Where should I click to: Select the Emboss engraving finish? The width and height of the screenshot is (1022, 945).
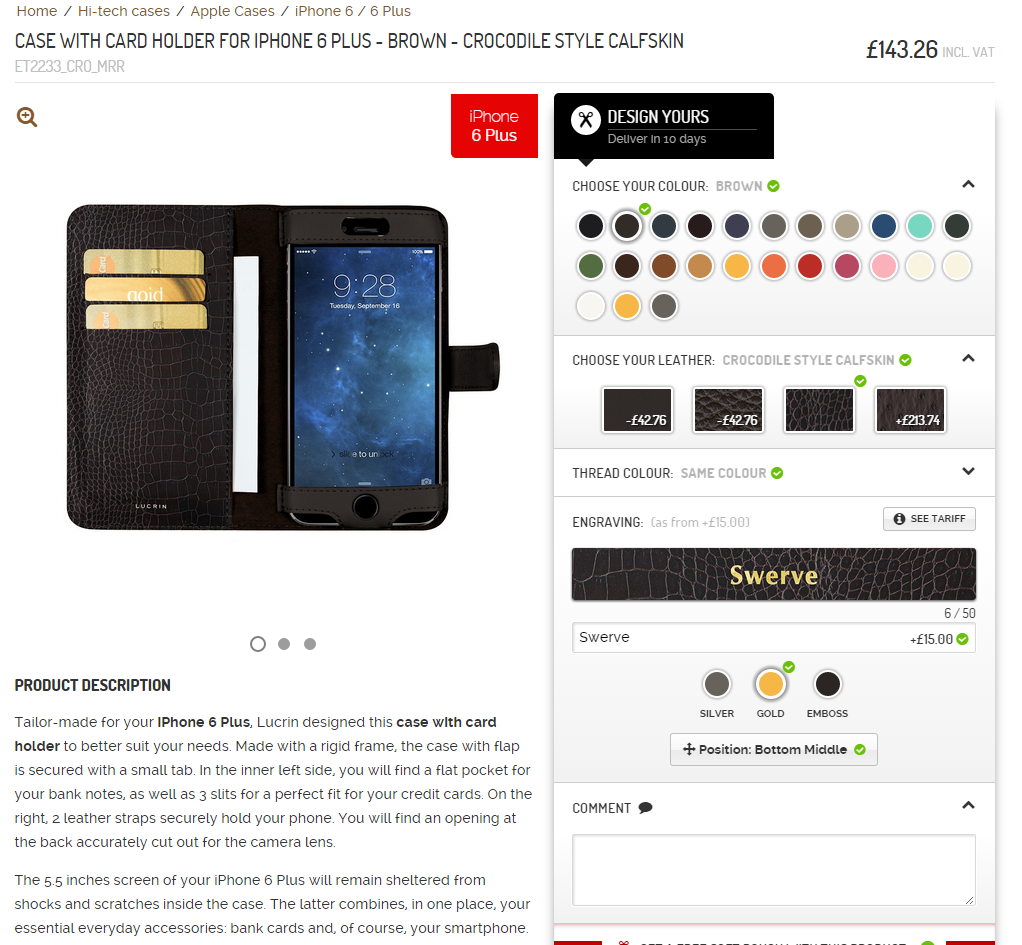point(828,684)
